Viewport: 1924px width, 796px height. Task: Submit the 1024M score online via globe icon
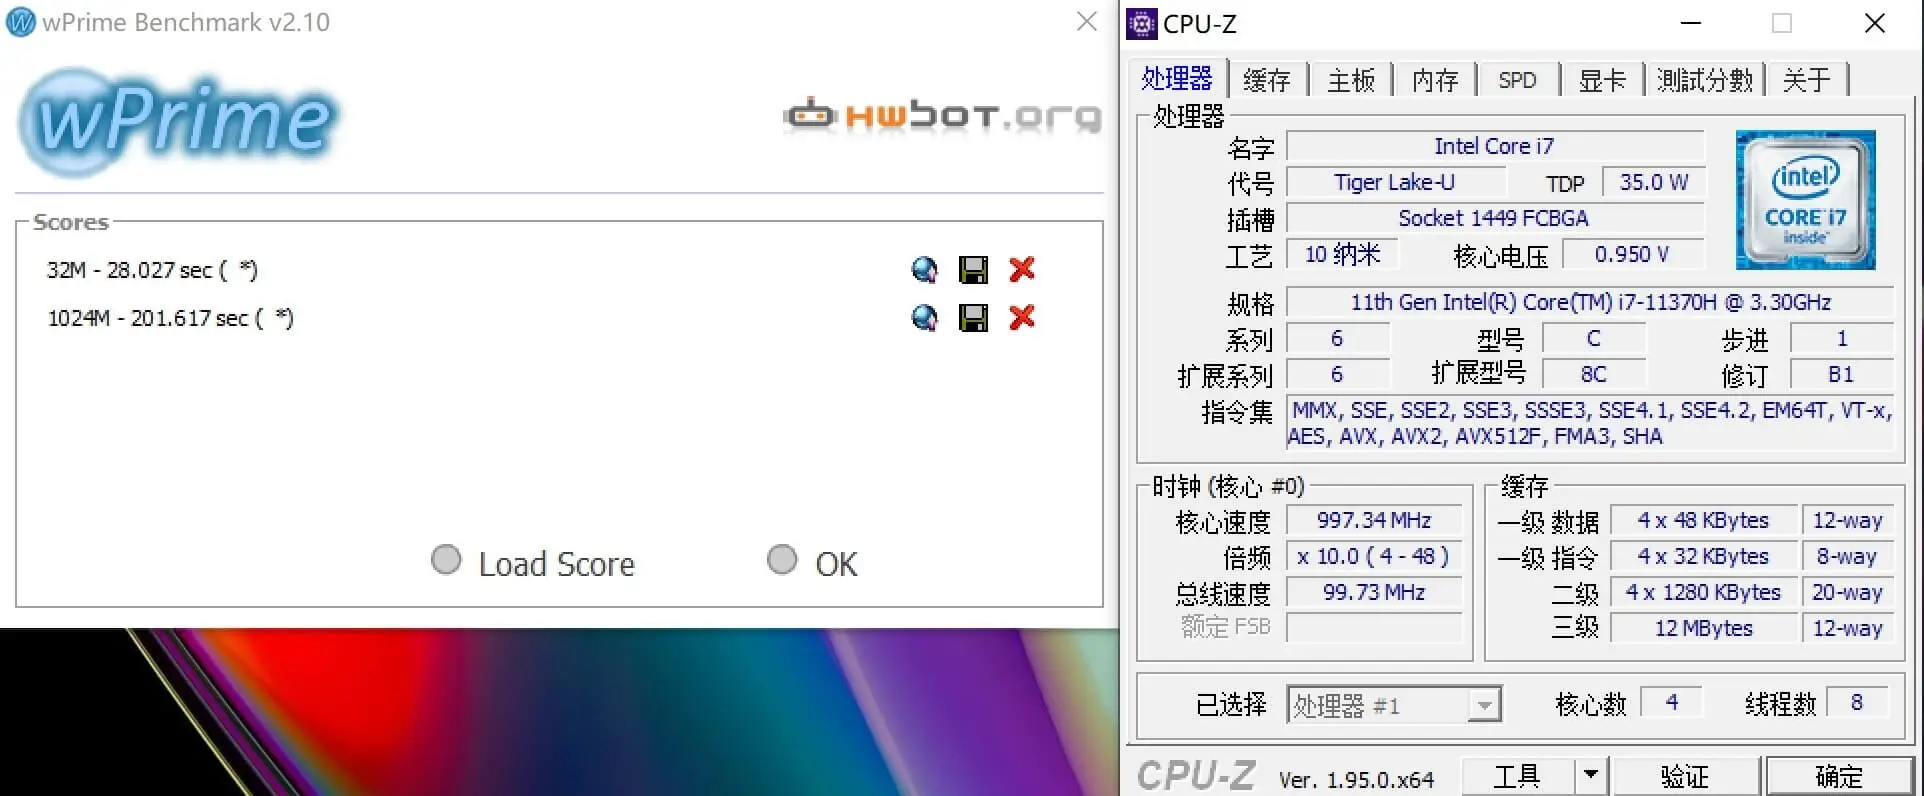click(925, 318)
